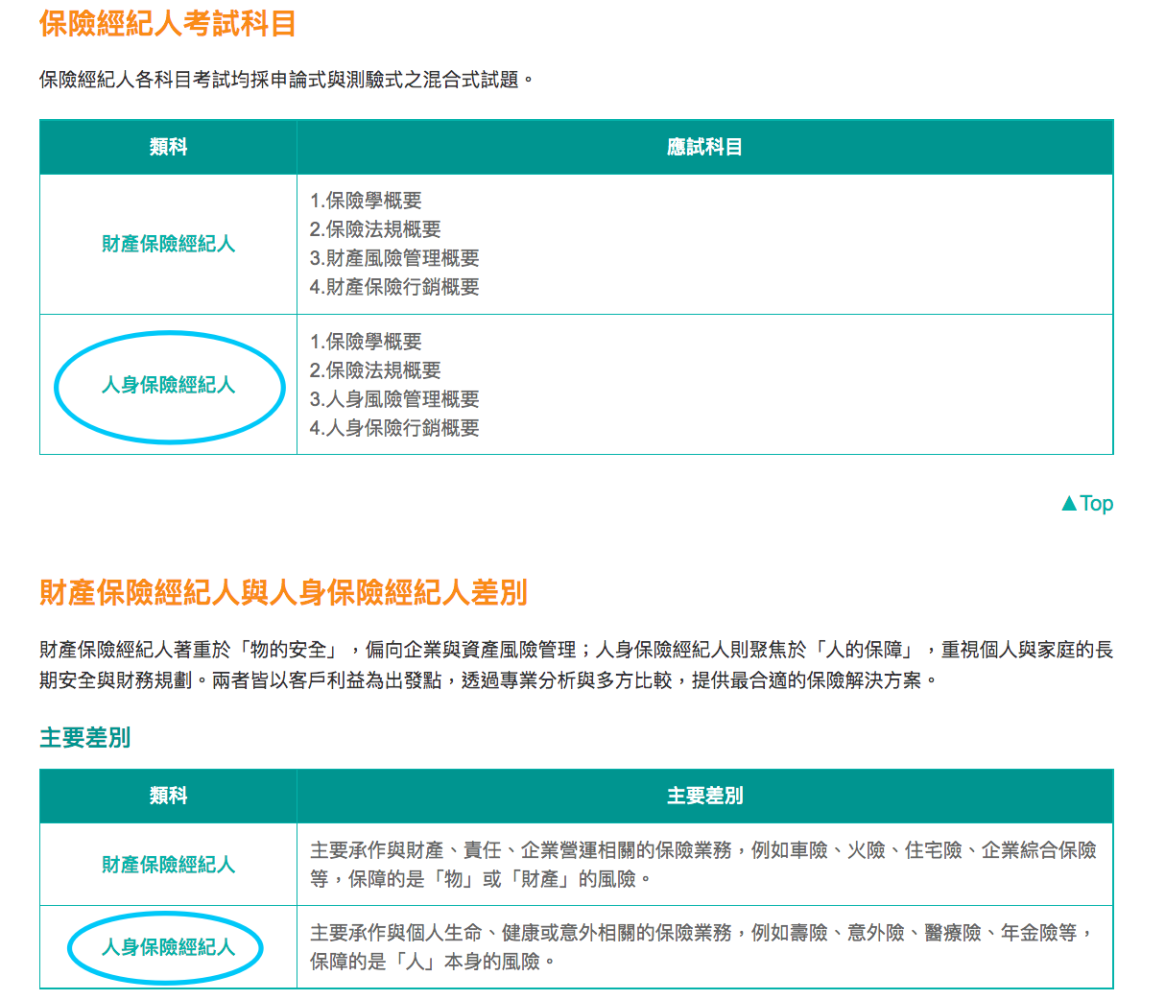Screen dimensions: 1165x1000
Task: Click the description cell mentioning 壽險、意外險
Action: pos(704,947)
